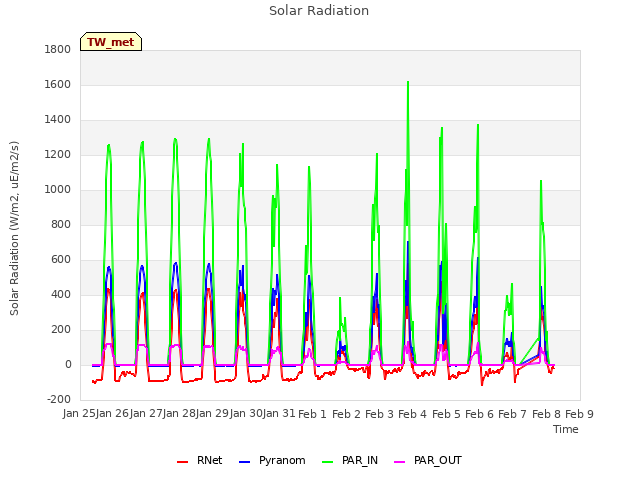This screenshot has height=480, width=640.
Task: Click the red RNet legend swatch
Action: pyautogui.click(x=182, y=462)
